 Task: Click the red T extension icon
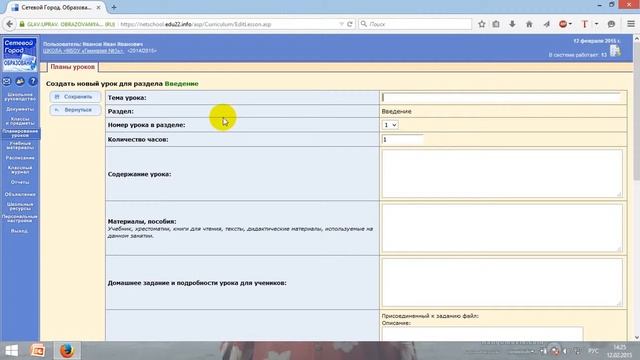584,24
